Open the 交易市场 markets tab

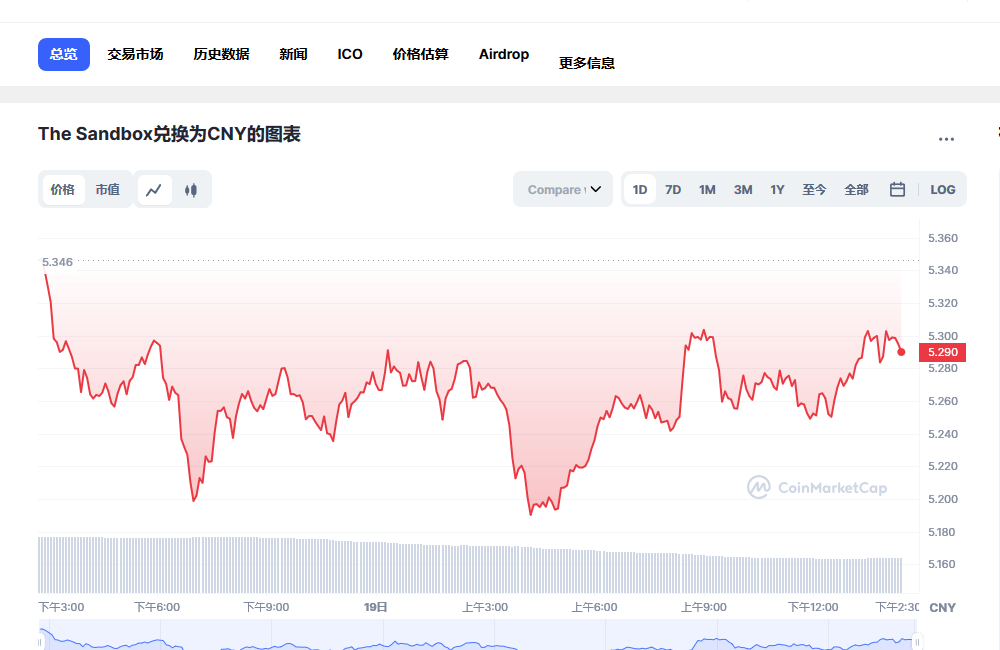(x=135, y=54)
